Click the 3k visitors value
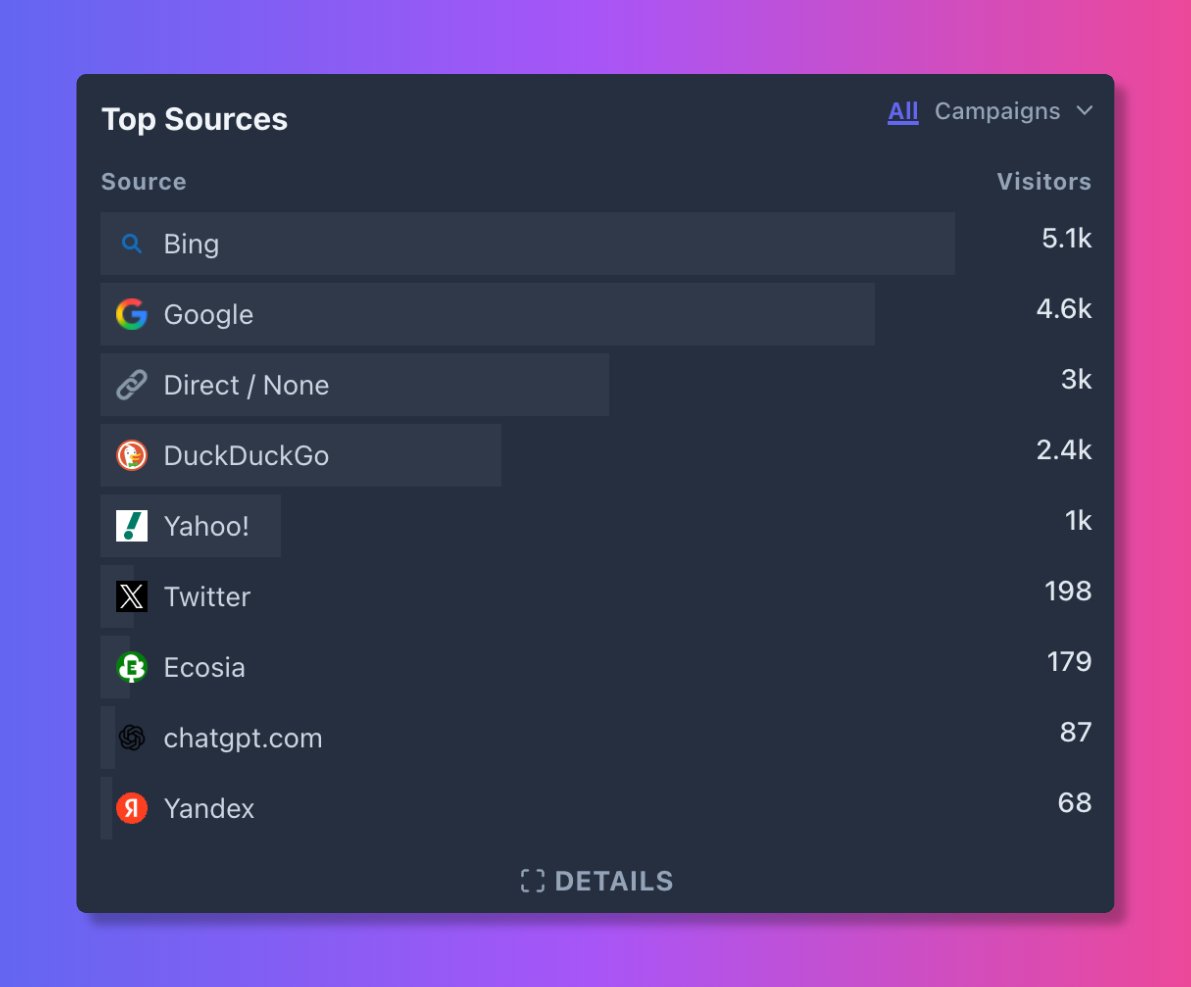Viewport: 1191px width, 987px height. [x=1076, y=379]
